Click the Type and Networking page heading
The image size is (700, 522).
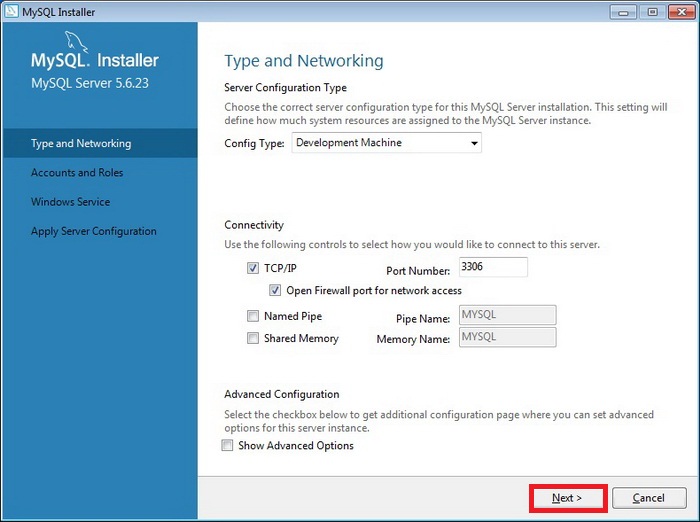click(x=304, y=61)
